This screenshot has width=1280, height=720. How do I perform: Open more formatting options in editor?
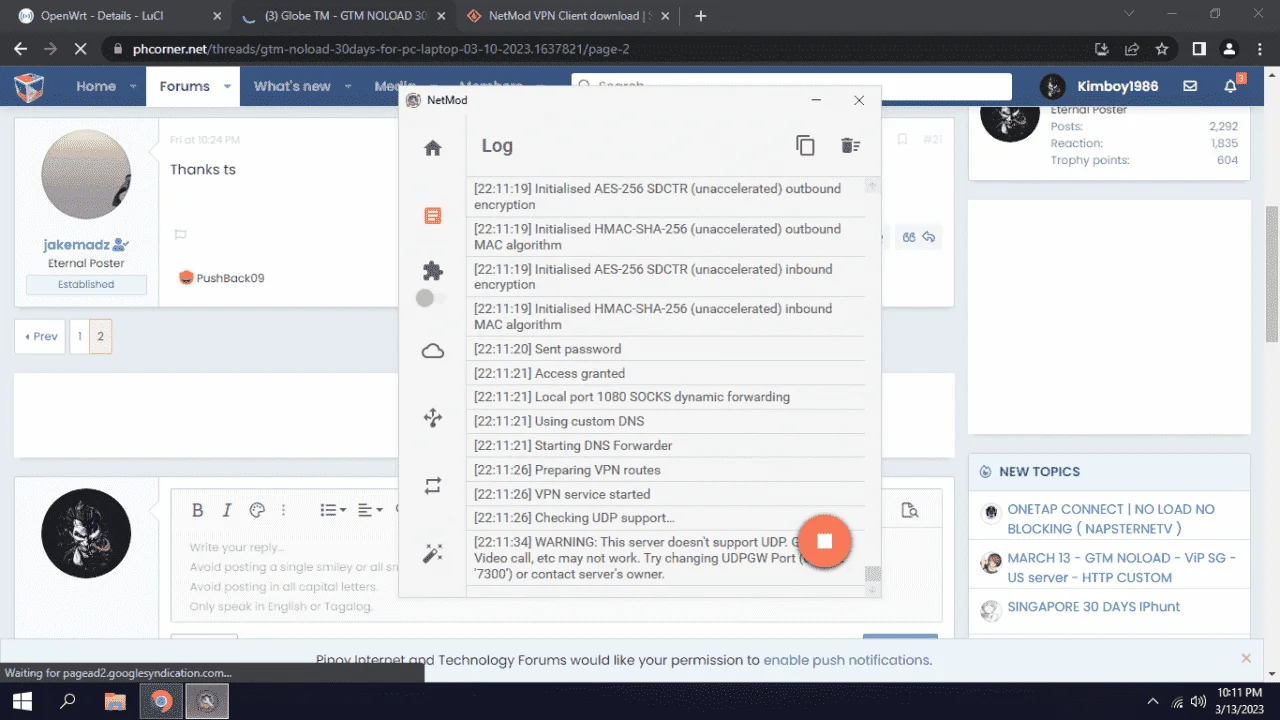pos(285,510)
